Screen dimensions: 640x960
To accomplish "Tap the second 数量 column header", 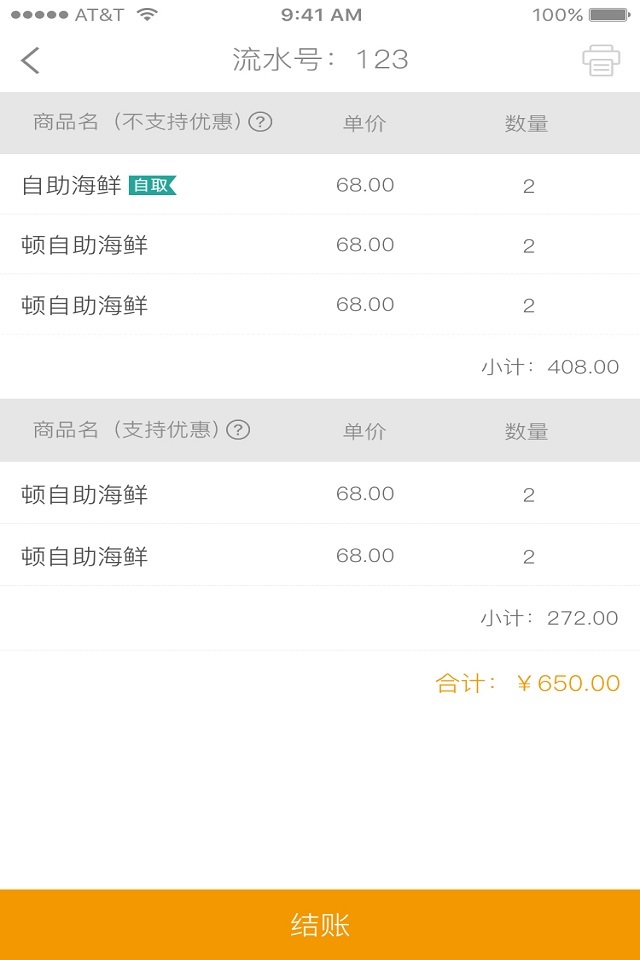I will coord(527,431).
